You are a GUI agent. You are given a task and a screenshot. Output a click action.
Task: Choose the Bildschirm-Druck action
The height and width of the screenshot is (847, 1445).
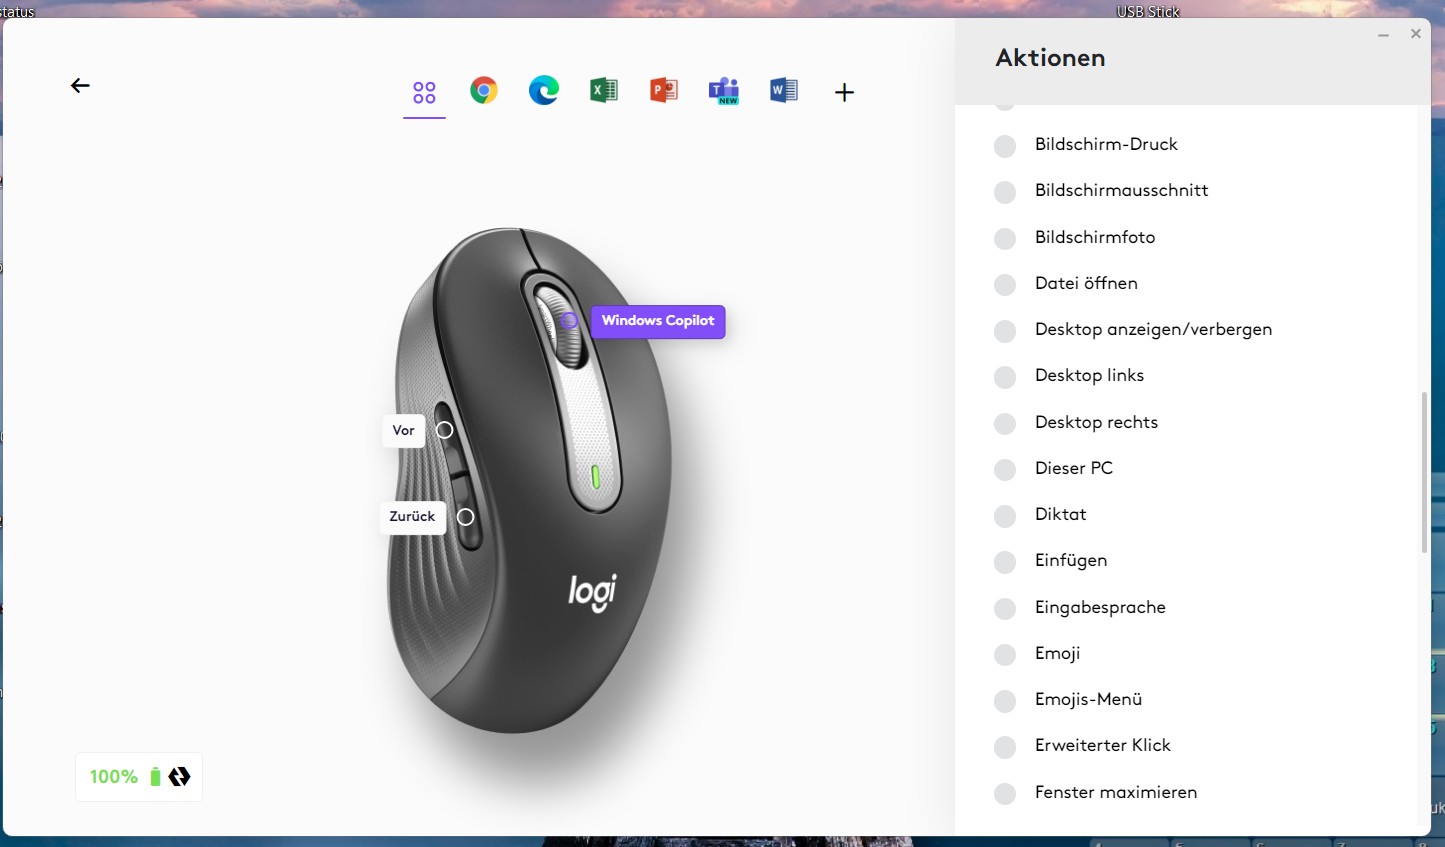tap(1106, 144)
